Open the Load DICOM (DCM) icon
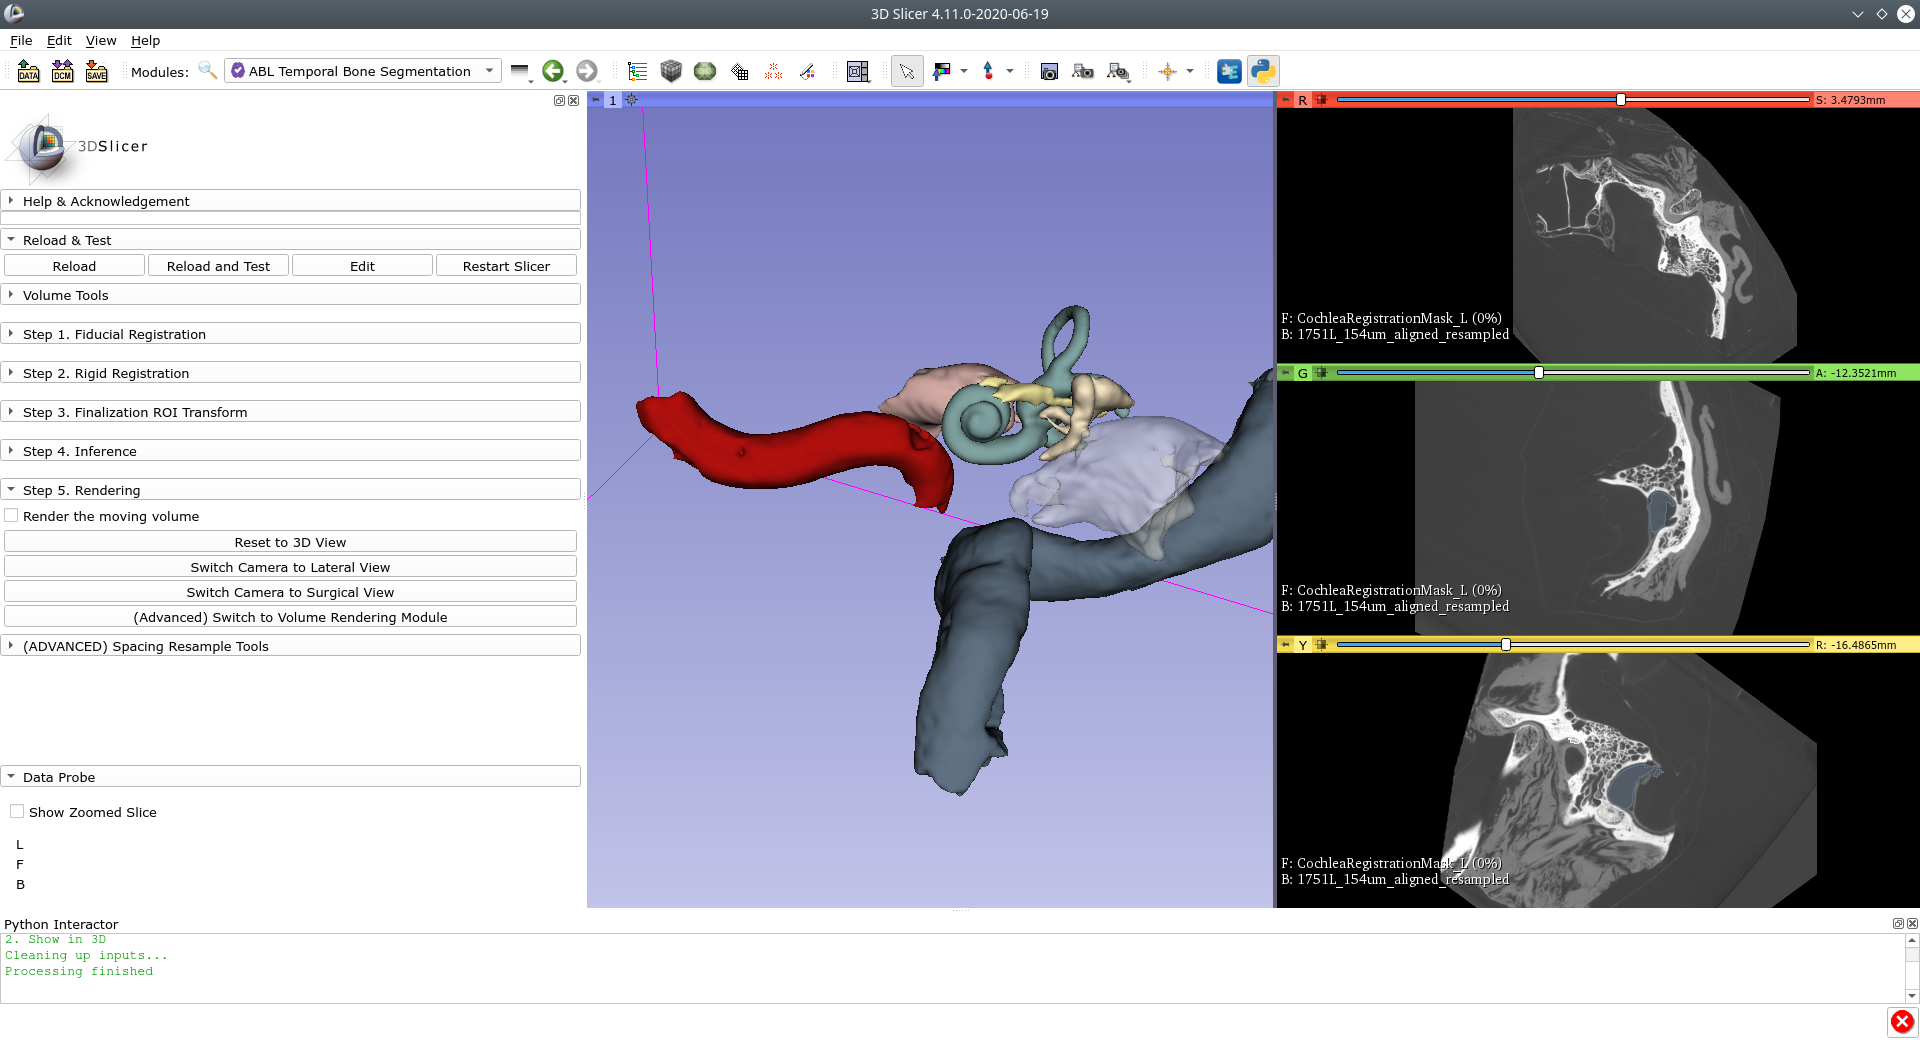The image size is (1920, 1040). 62,71
